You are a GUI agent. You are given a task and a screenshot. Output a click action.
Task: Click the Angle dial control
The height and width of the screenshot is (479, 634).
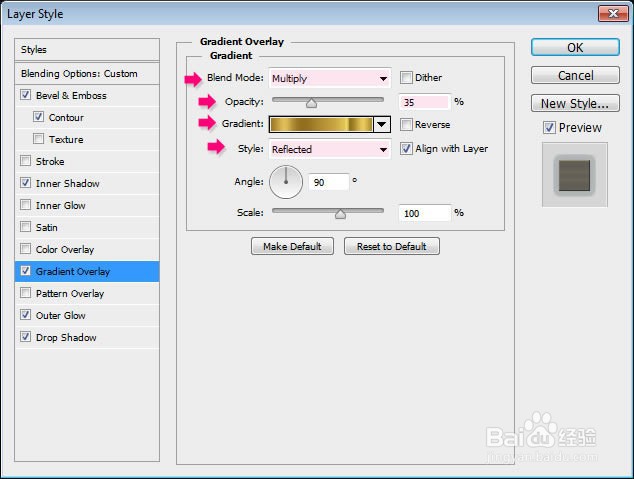pos(286,182)
